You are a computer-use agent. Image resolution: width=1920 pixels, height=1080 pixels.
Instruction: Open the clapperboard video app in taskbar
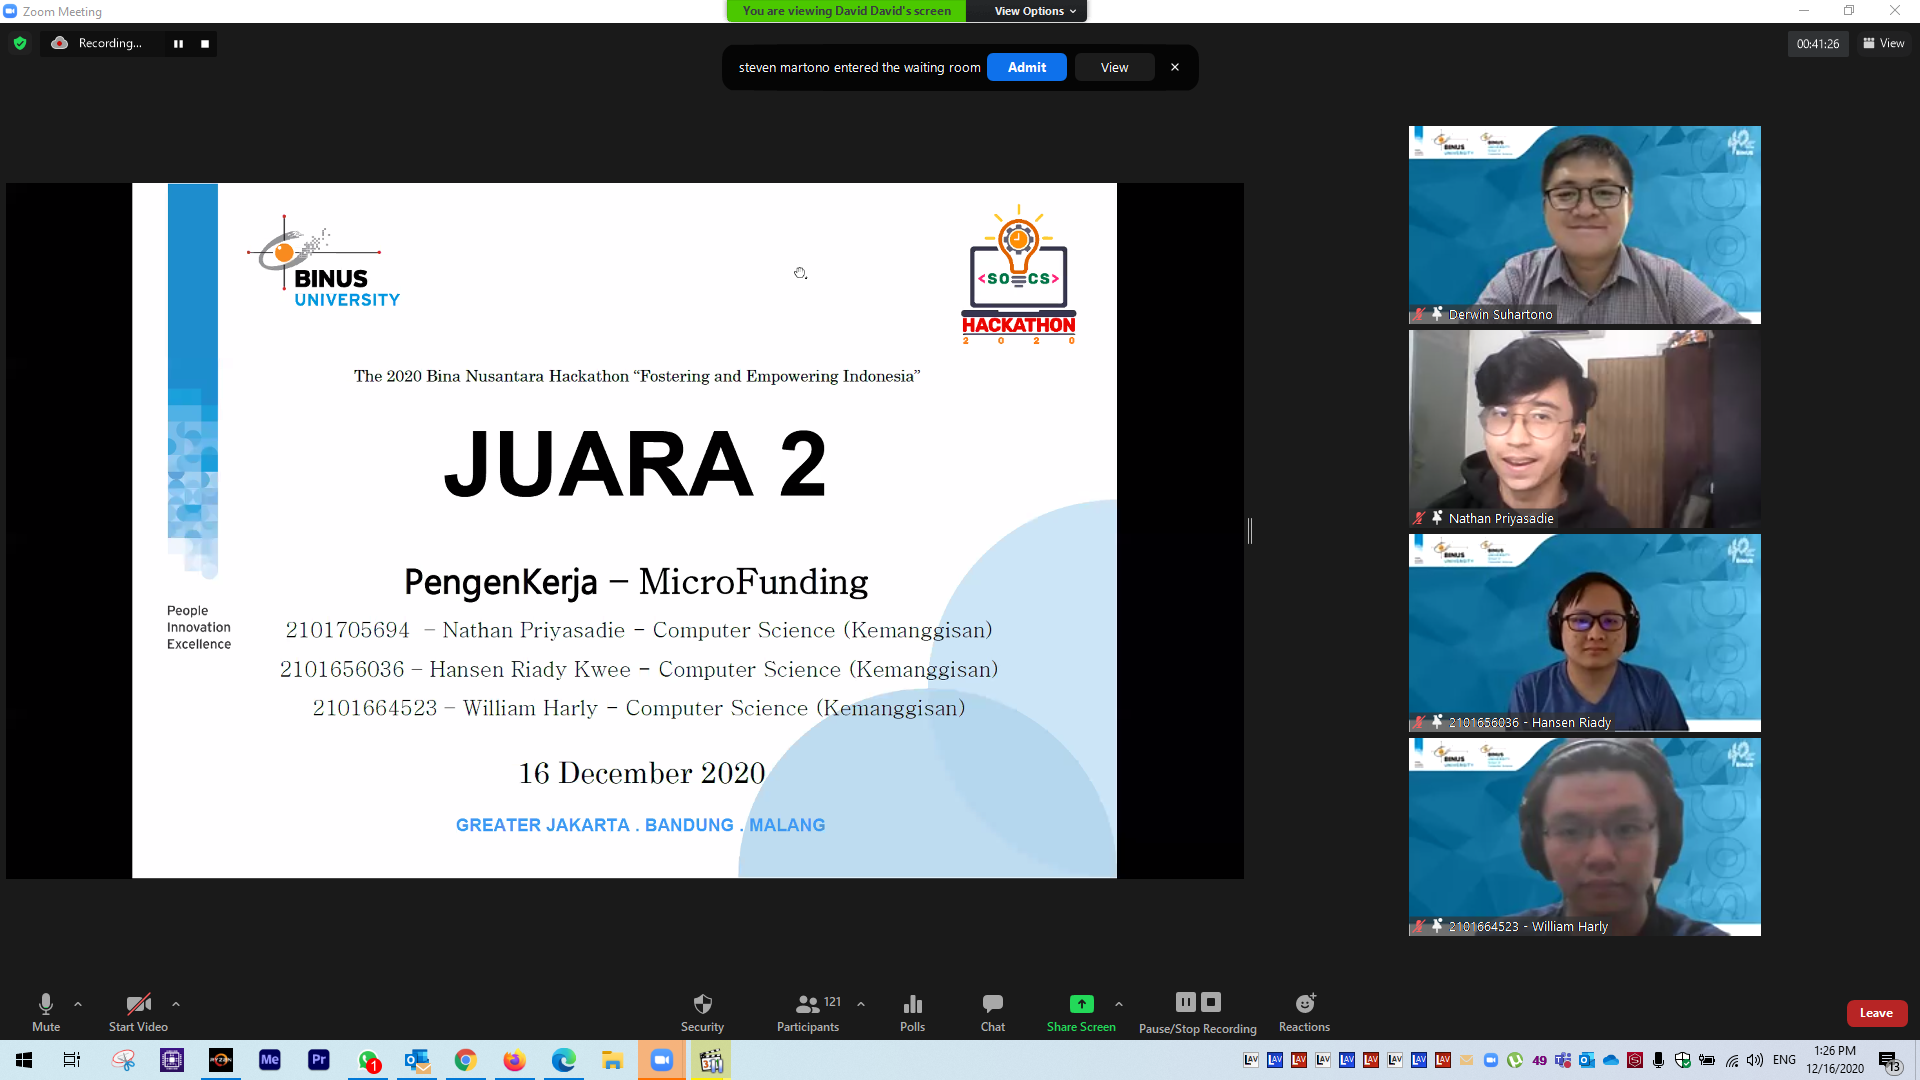pyautogui.click(x=711, y=1060)
